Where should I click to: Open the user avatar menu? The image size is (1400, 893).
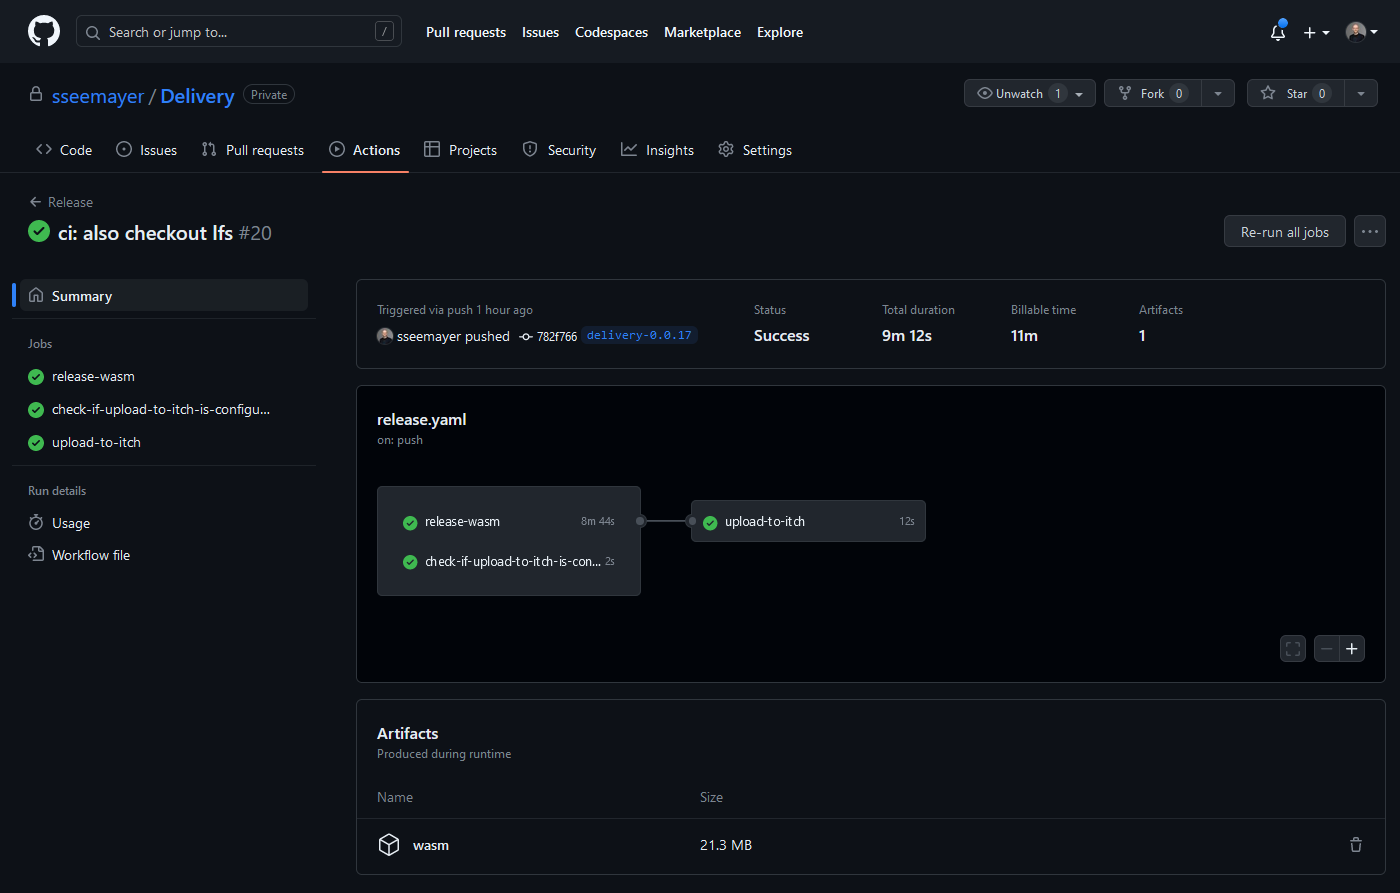click(x=1361, y=32)
